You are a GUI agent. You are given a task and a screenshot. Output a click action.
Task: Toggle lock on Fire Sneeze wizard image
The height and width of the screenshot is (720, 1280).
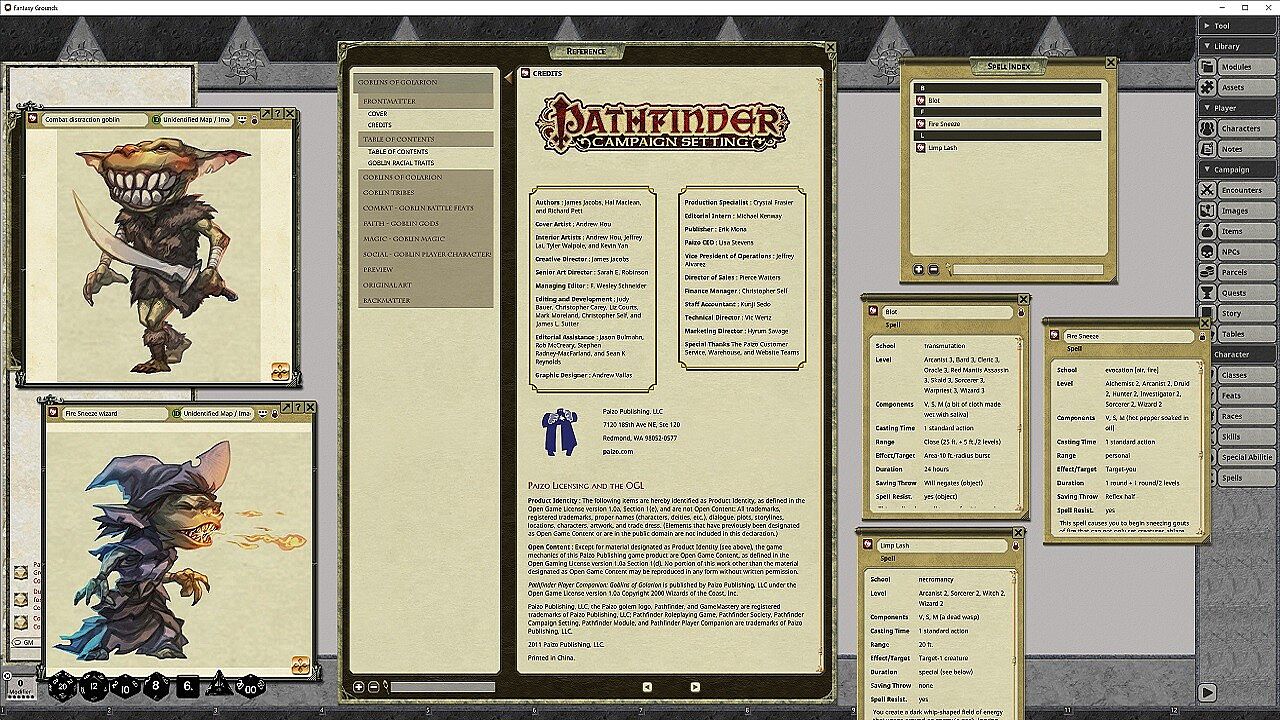[274, 413]
